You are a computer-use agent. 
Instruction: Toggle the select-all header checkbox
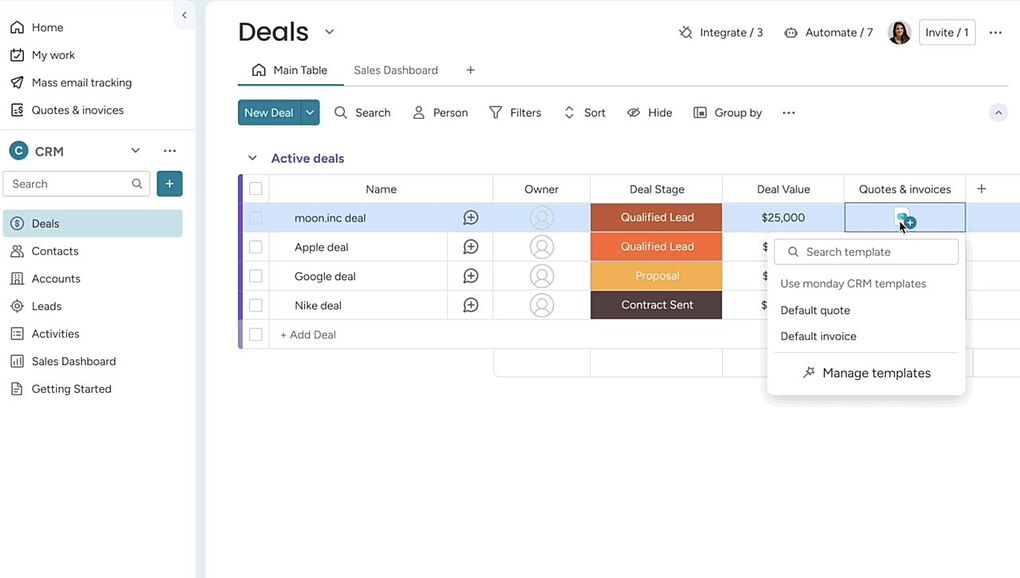coord(256,189)
